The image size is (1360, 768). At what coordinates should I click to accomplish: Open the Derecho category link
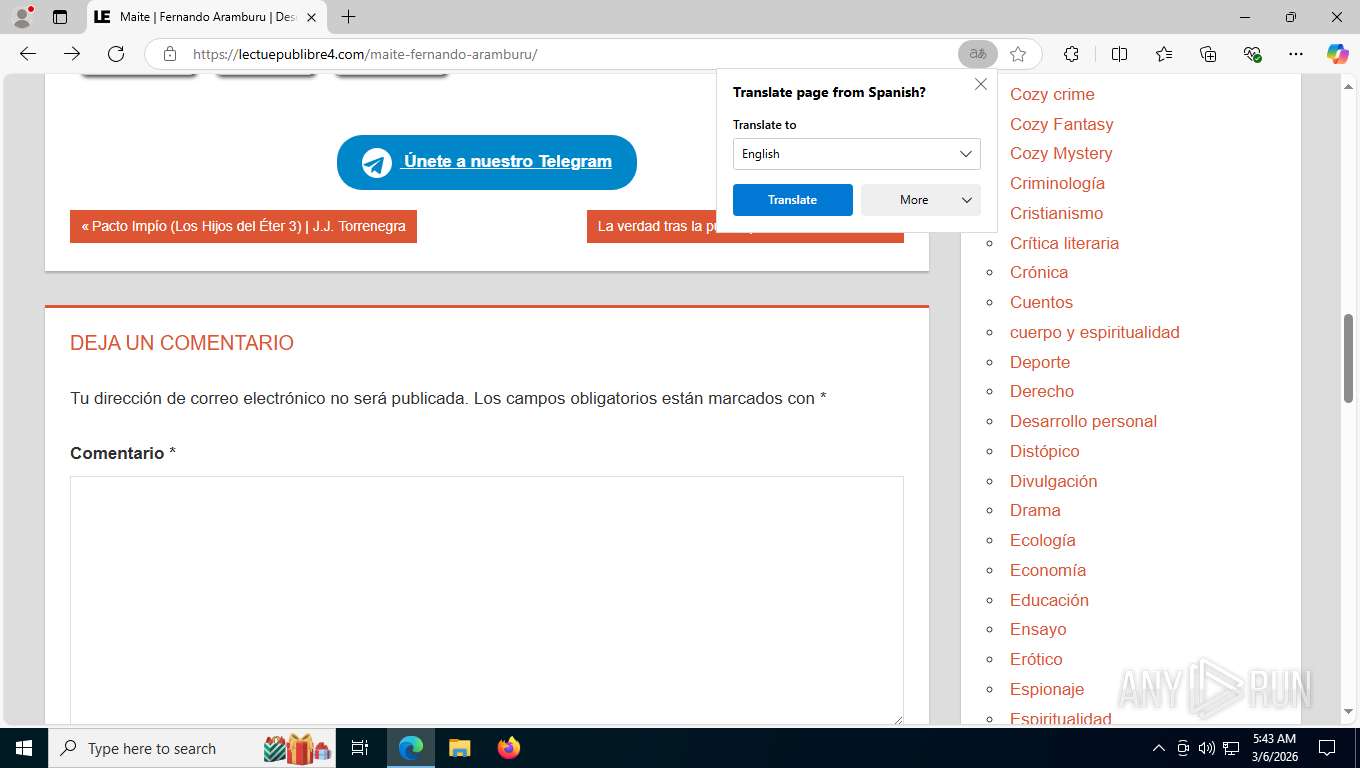[x=1042, y=391]
